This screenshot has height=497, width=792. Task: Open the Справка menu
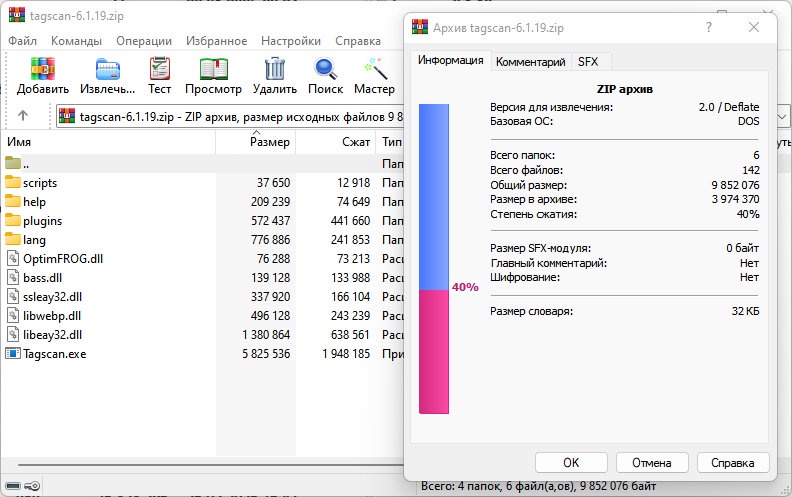[358, 41]
